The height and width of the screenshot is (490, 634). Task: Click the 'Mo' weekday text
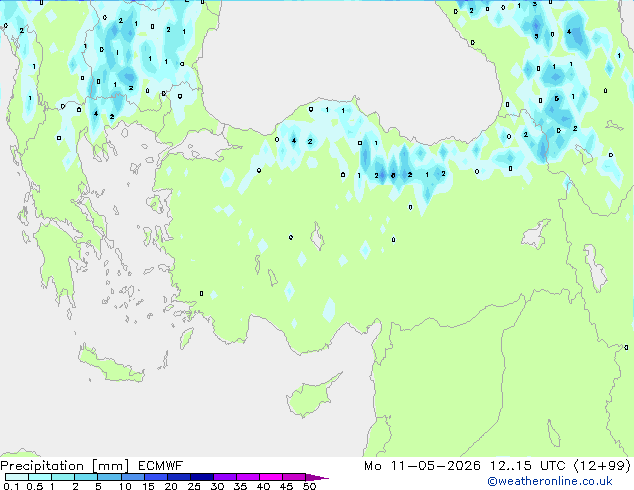coord(373,466)
